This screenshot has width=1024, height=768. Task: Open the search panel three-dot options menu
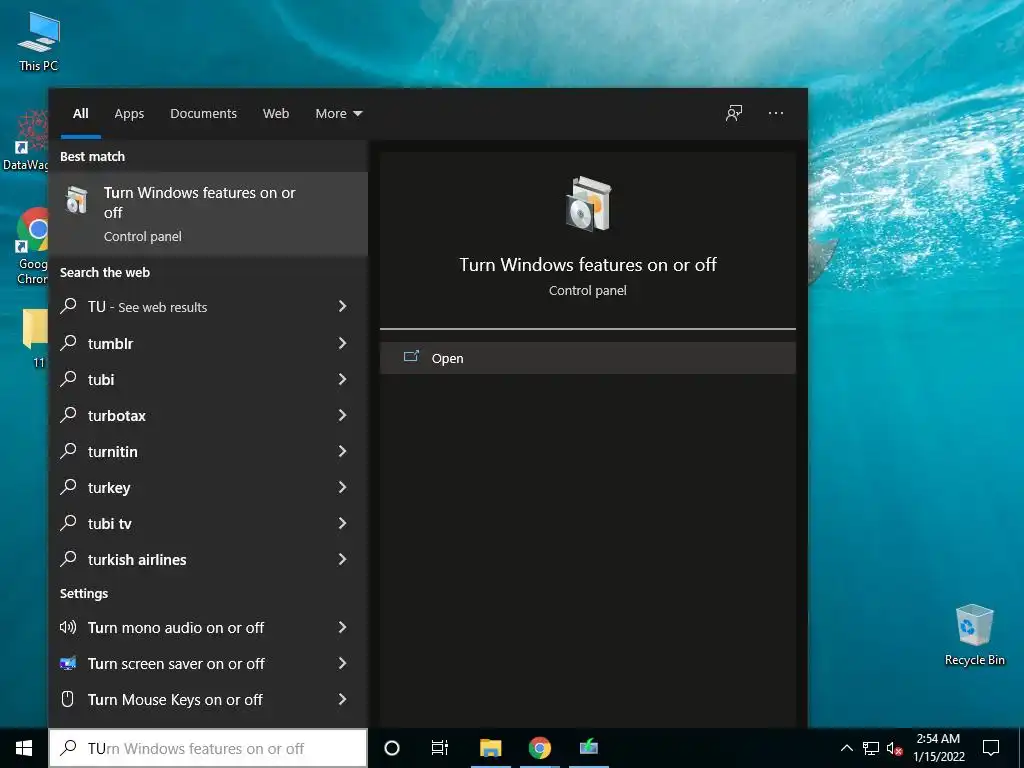pos(776,113)
